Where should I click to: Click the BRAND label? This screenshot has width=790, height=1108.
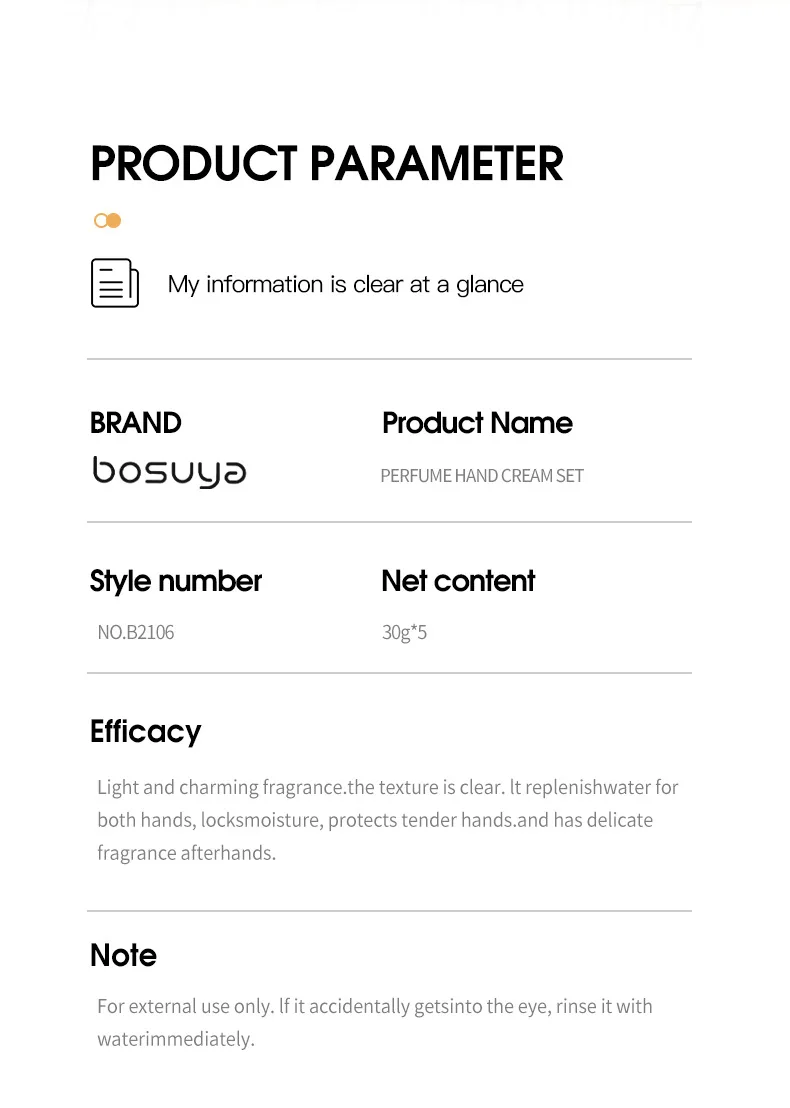coord(136,423)
